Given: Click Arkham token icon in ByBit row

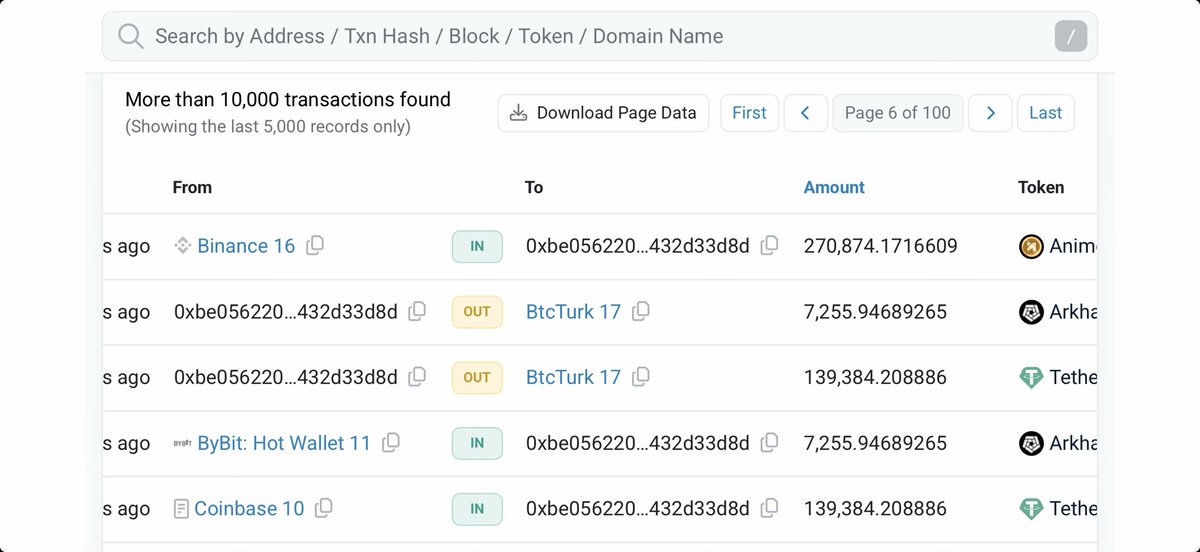Looking at the screenshot, I should pyautogui.click(x=1031, y=443).
